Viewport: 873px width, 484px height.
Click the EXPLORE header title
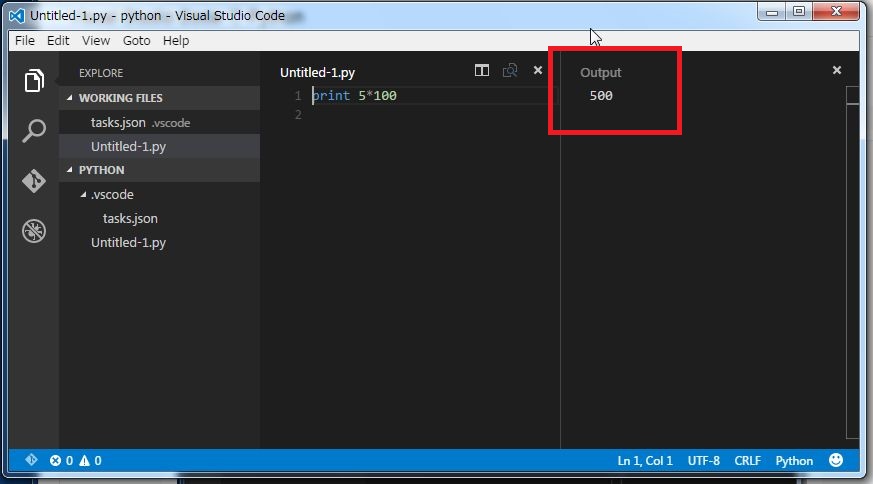[101, 73]
